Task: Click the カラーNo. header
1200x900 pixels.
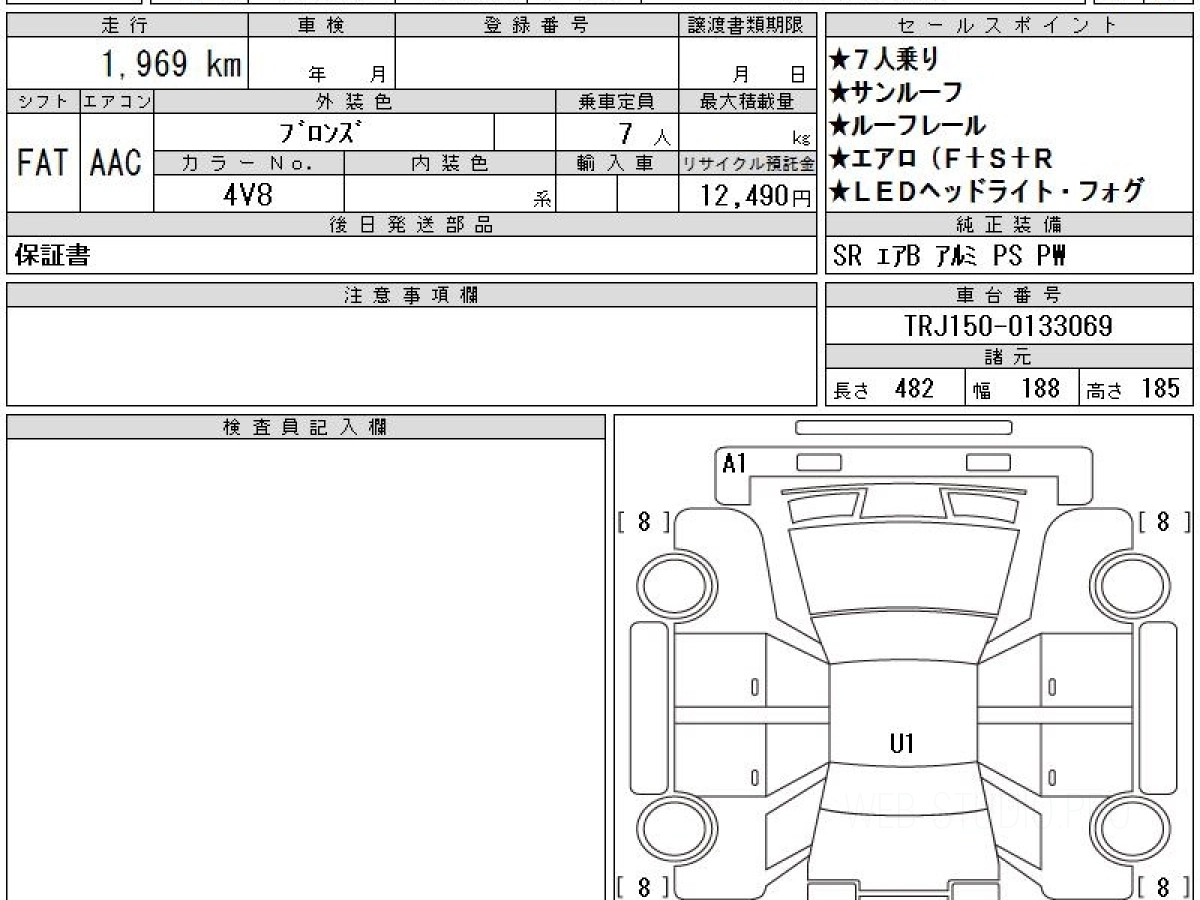Action: pyautogui.click(x=249, y=163)
